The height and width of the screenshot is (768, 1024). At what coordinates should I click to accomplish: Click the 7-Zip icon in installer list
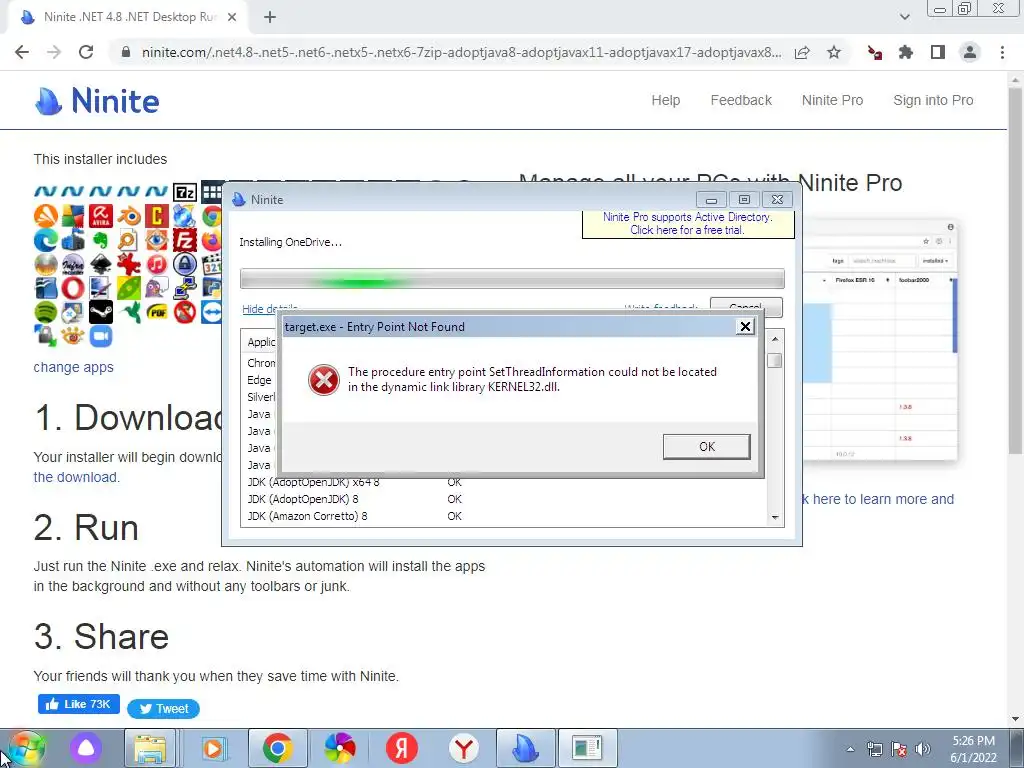[x=185, y=192]
